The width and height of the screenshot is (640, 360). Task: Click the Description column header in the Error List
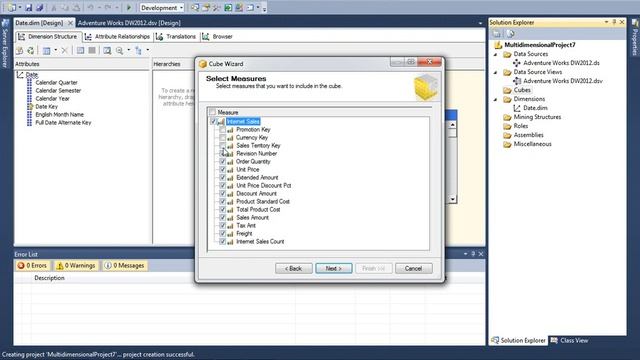pyautogui.click(x=49, y=278)
